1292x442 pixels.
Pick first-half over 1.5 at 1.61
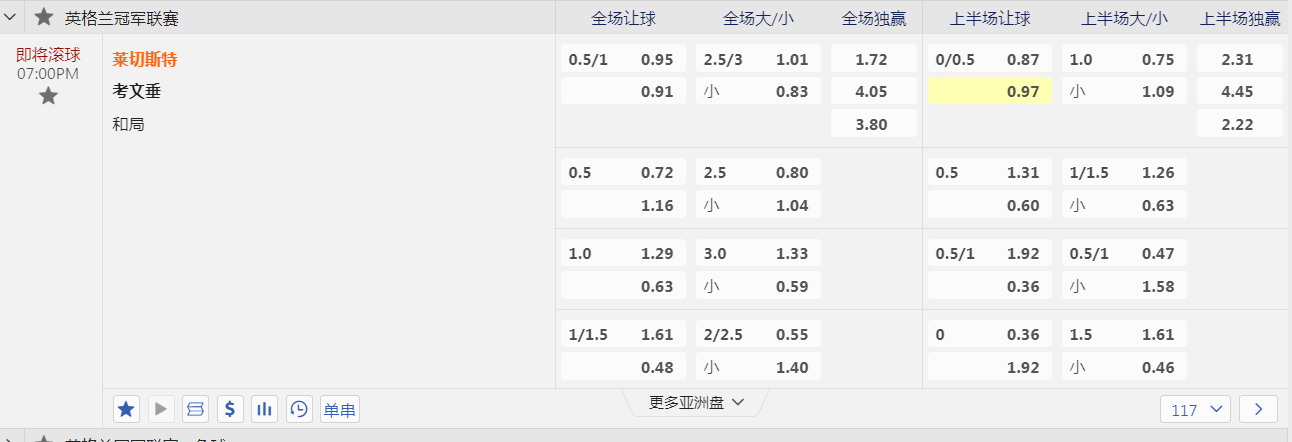[x=1124, y=334]
